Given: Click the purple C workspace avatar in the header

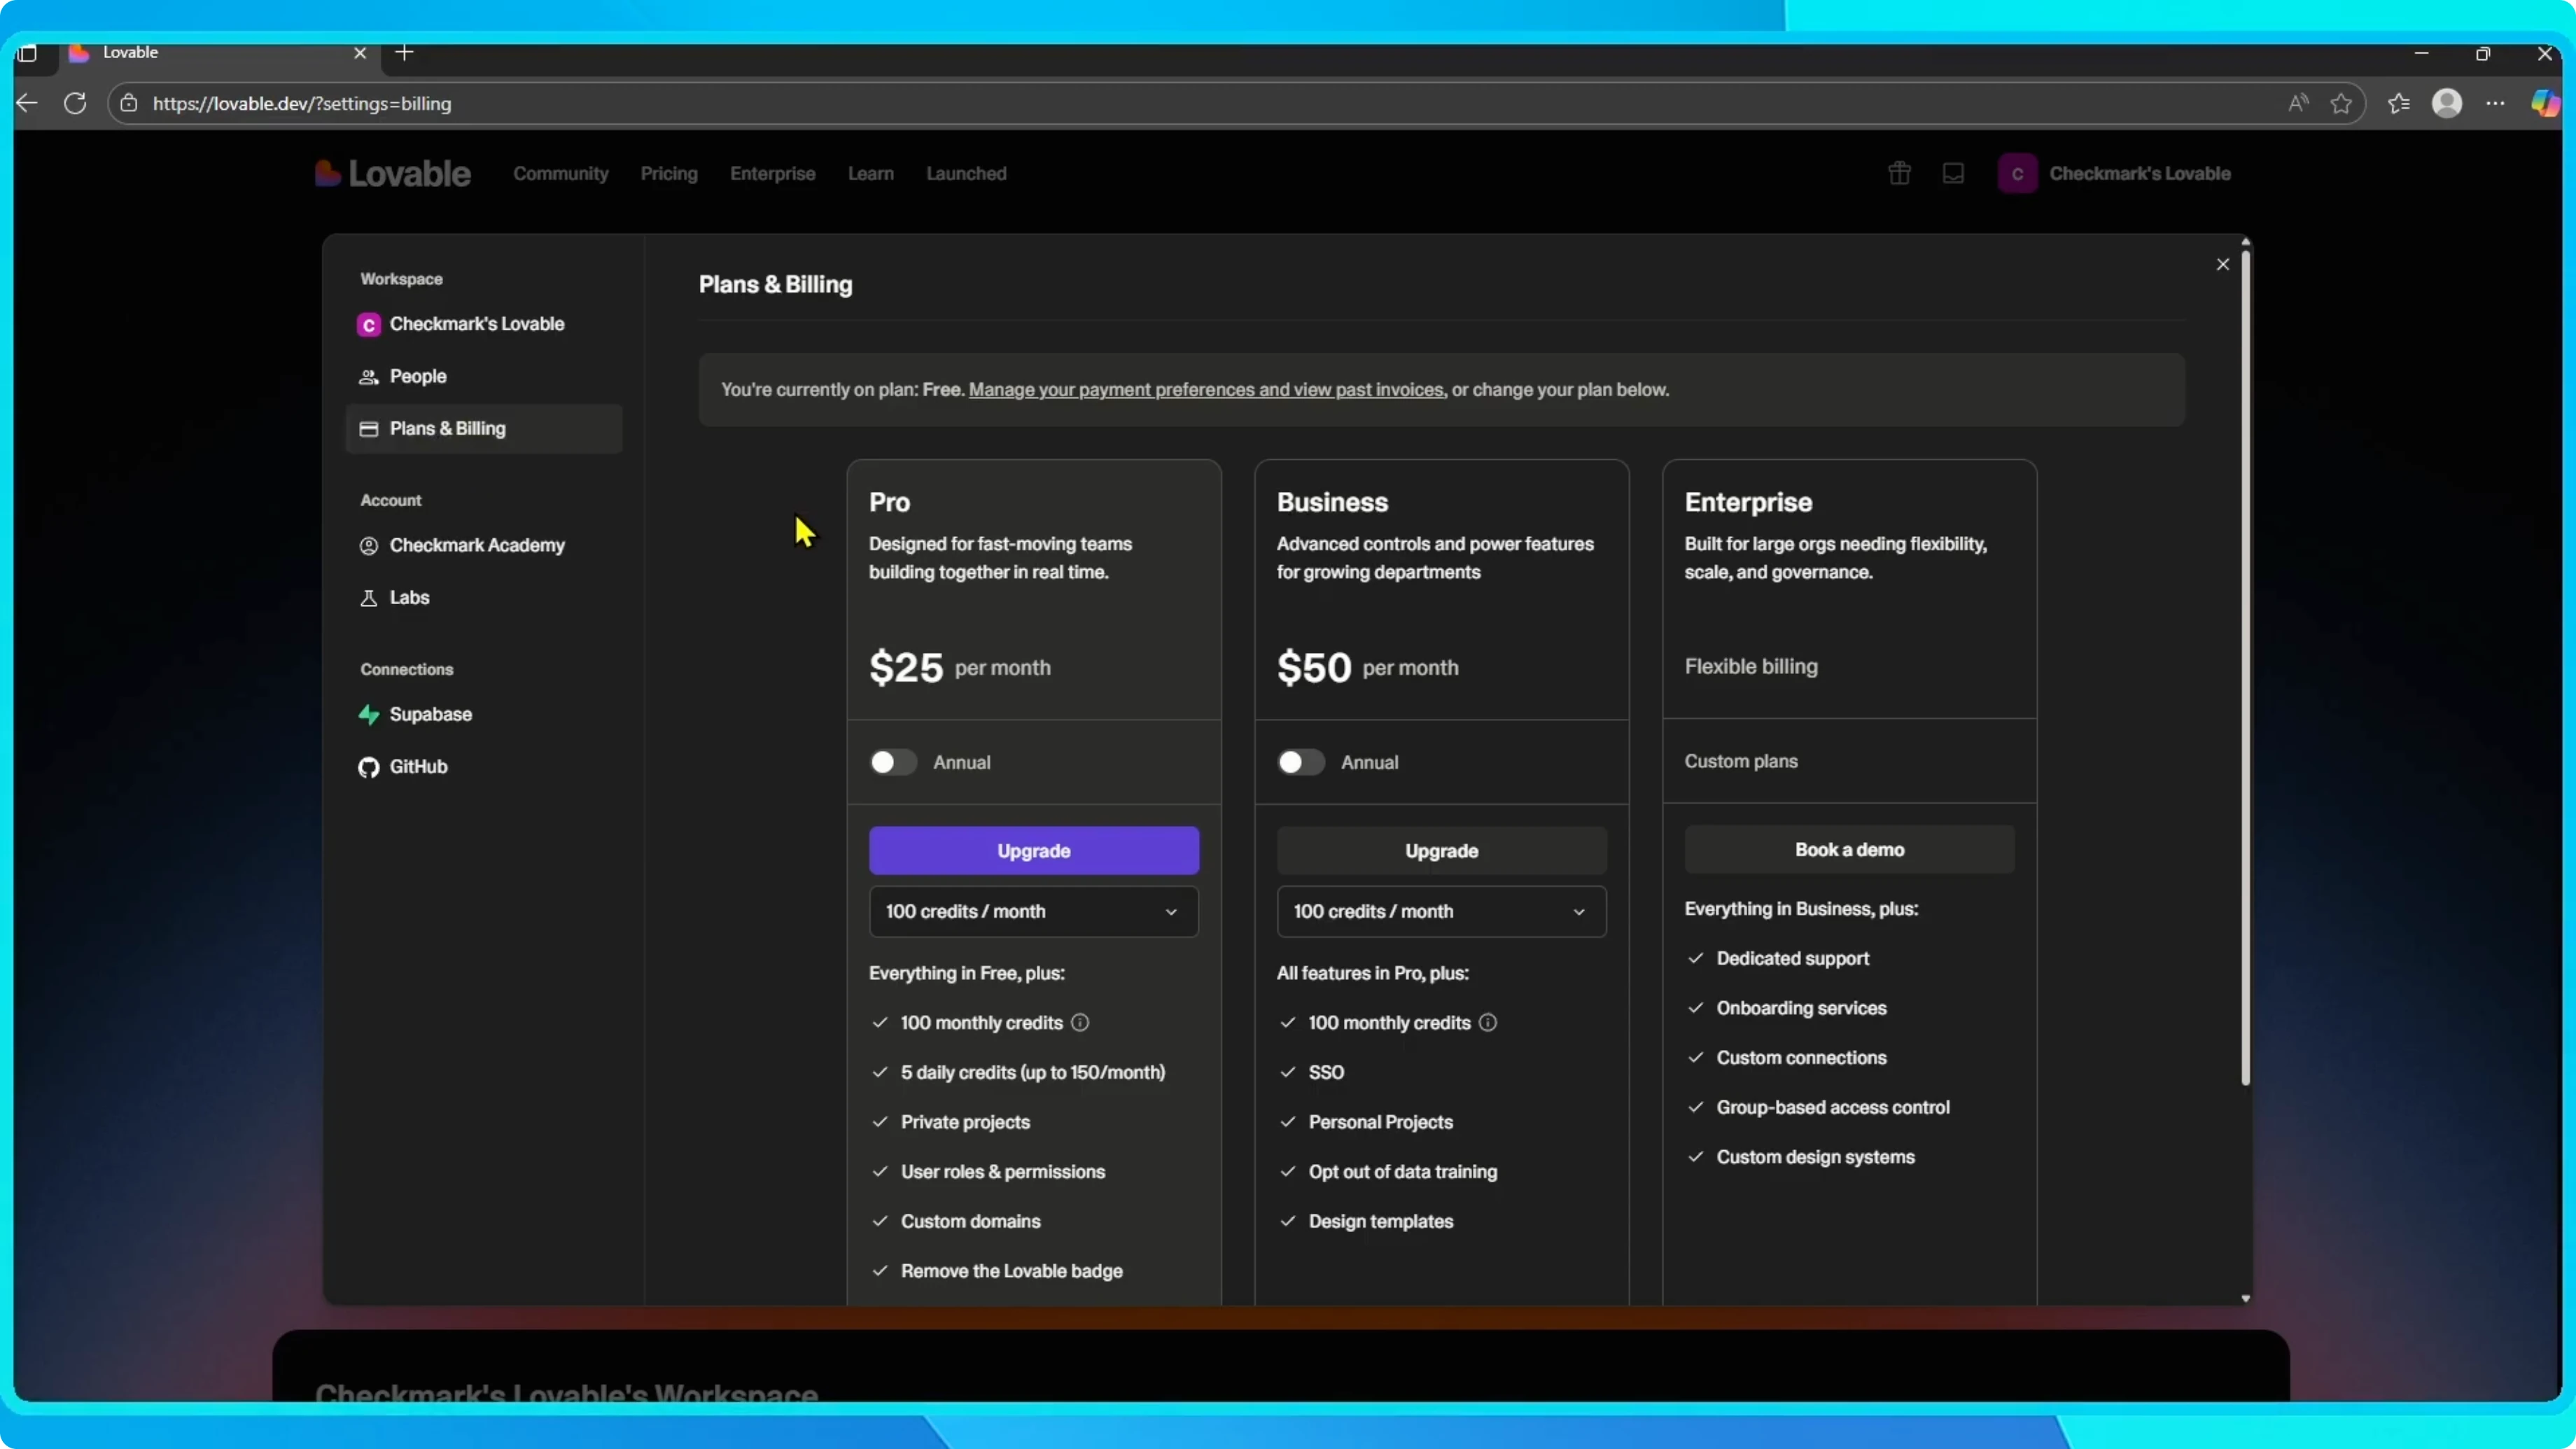Looking at the screenshot, I should [x=2017, y=173].
